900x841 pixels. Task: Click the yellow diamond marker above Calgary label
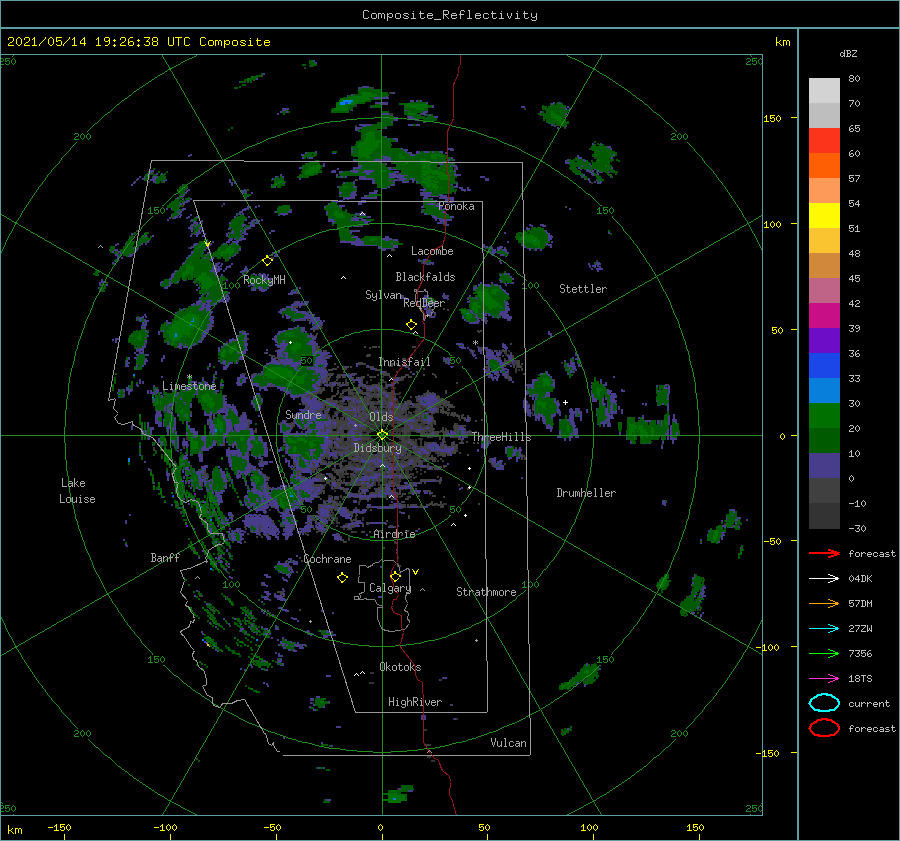(x=395, y=576)
